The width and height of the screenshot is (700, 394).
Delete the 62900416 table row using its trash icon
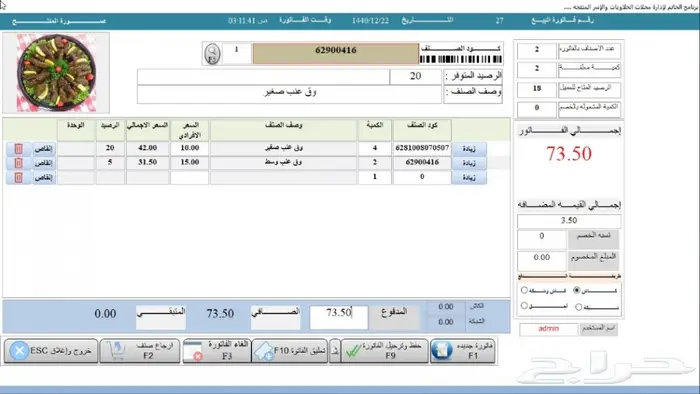[x=18, y=163]
